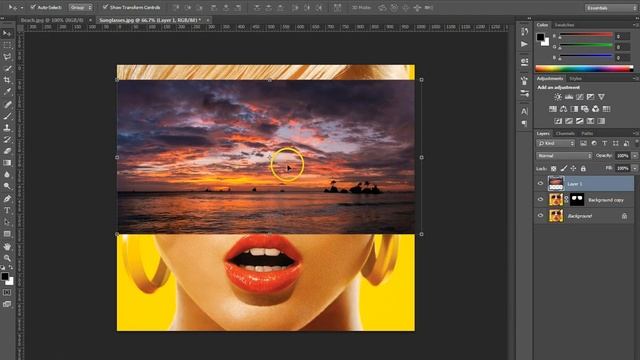This screenshot has height=360, width=640.
Task: Toggle Show Transform Controls checkbox
Action: pos(105,7)
